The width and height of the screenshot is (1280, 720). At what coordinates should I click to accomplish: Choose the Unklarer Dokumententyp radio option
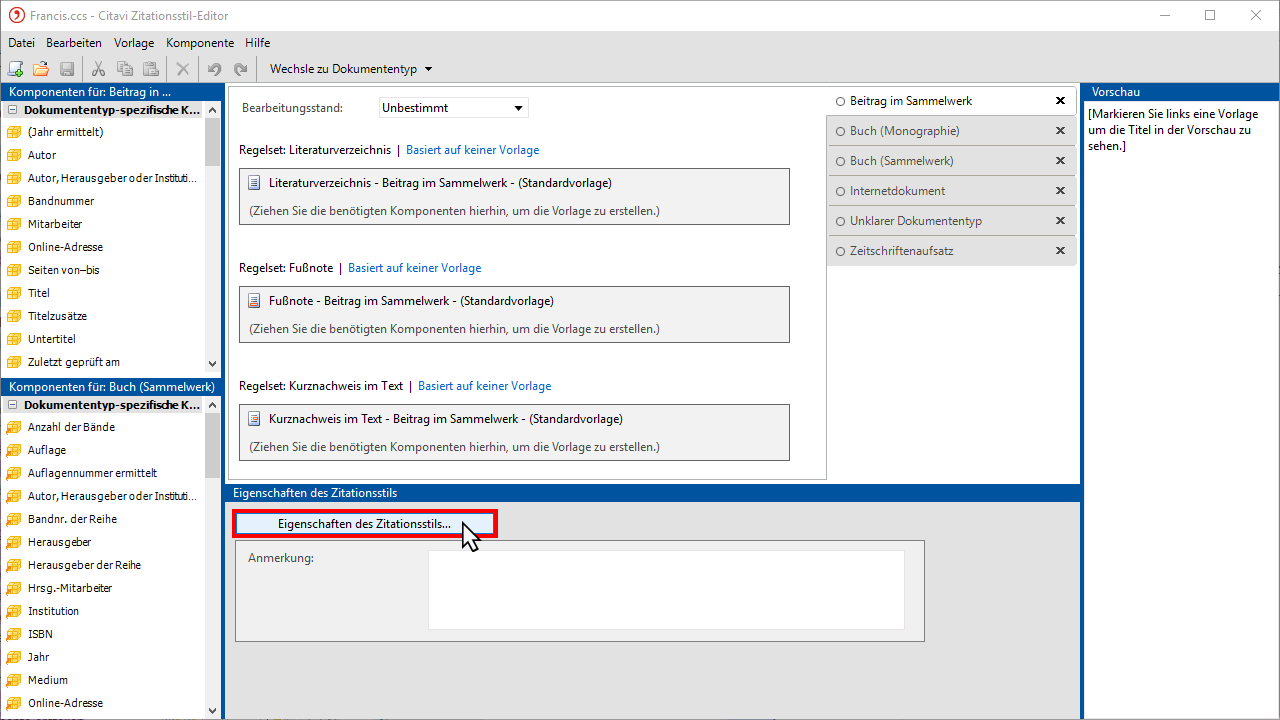840,221
